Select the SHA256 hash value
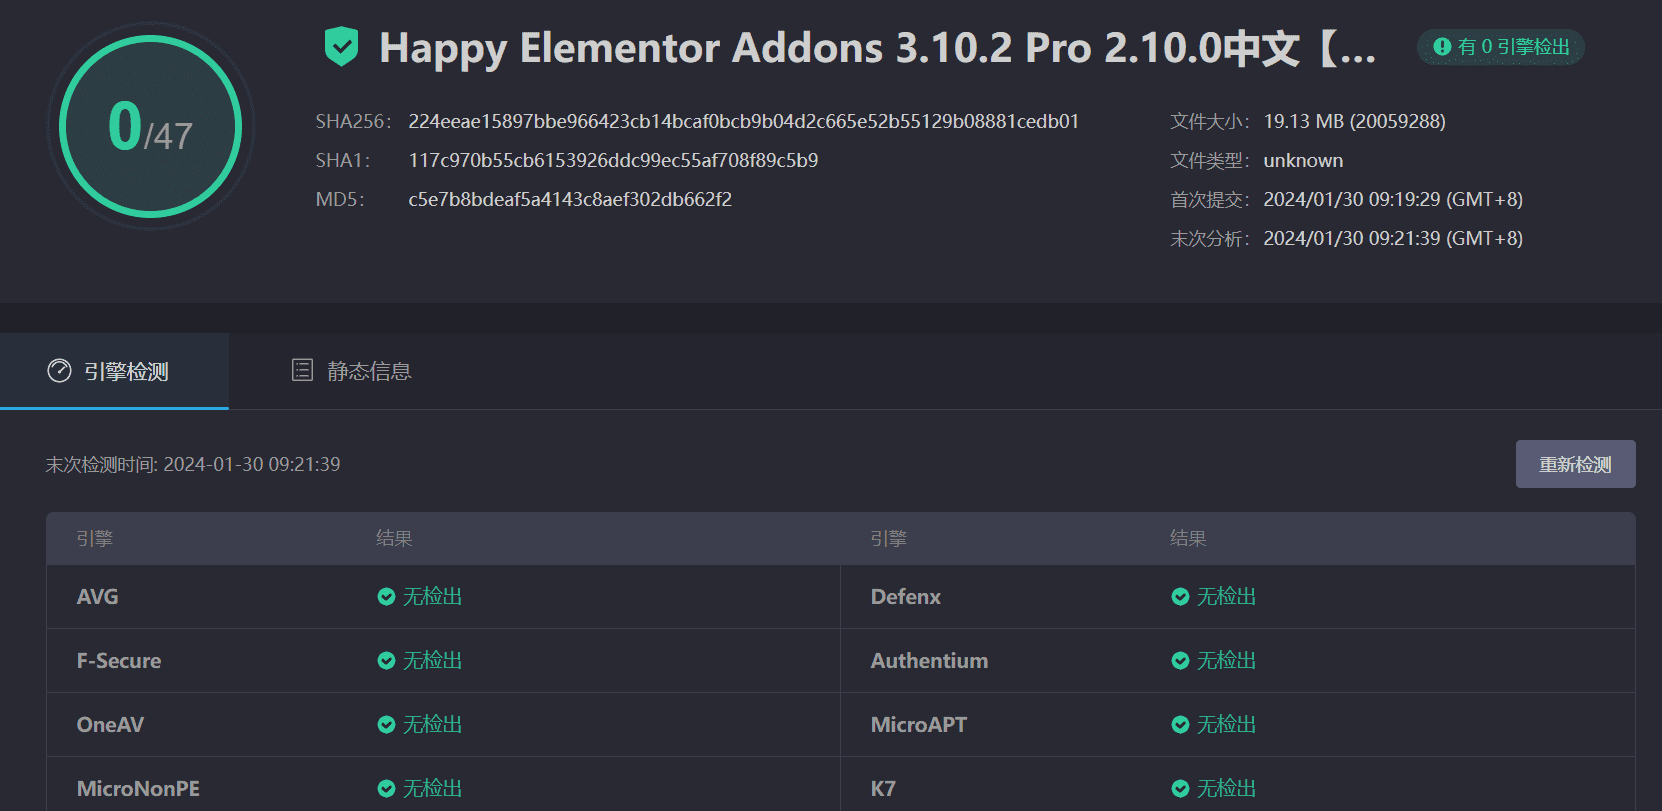Image resolution: width=1662 pixels, height=811 pixels. pyautogui.click(x=743, y=121)
